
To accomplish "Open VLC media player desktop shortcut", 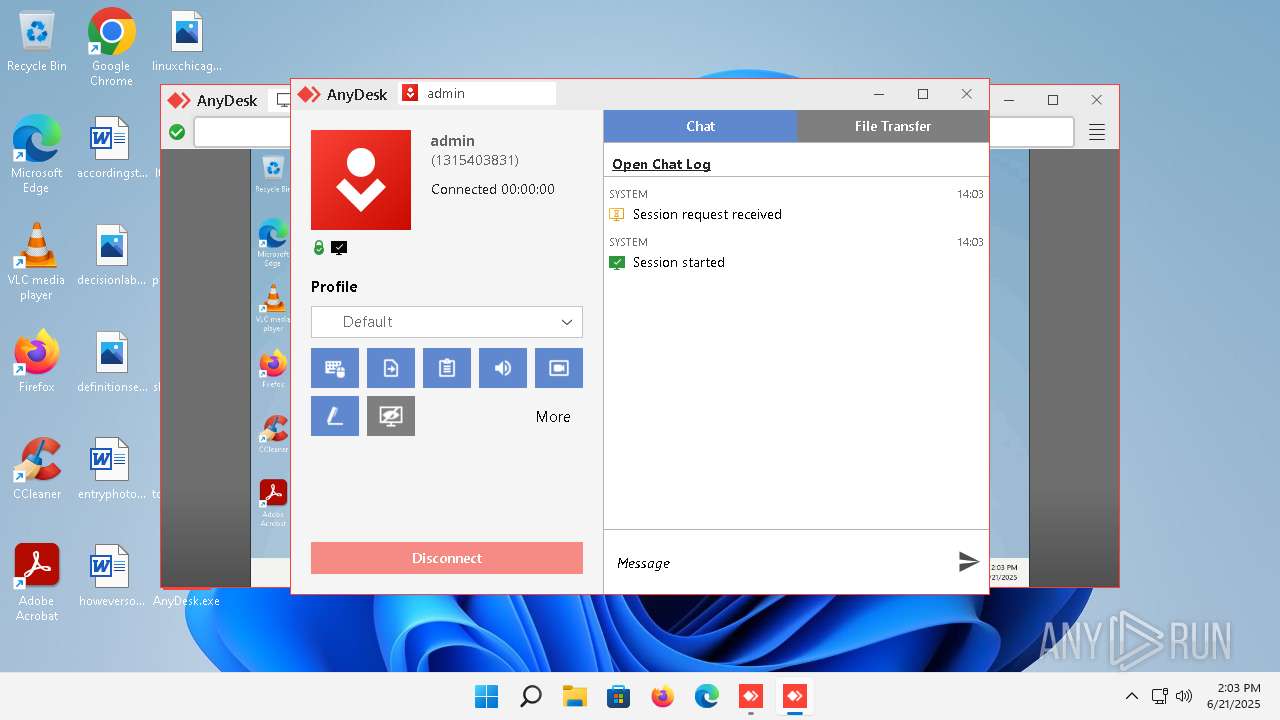I will point(37,261).
